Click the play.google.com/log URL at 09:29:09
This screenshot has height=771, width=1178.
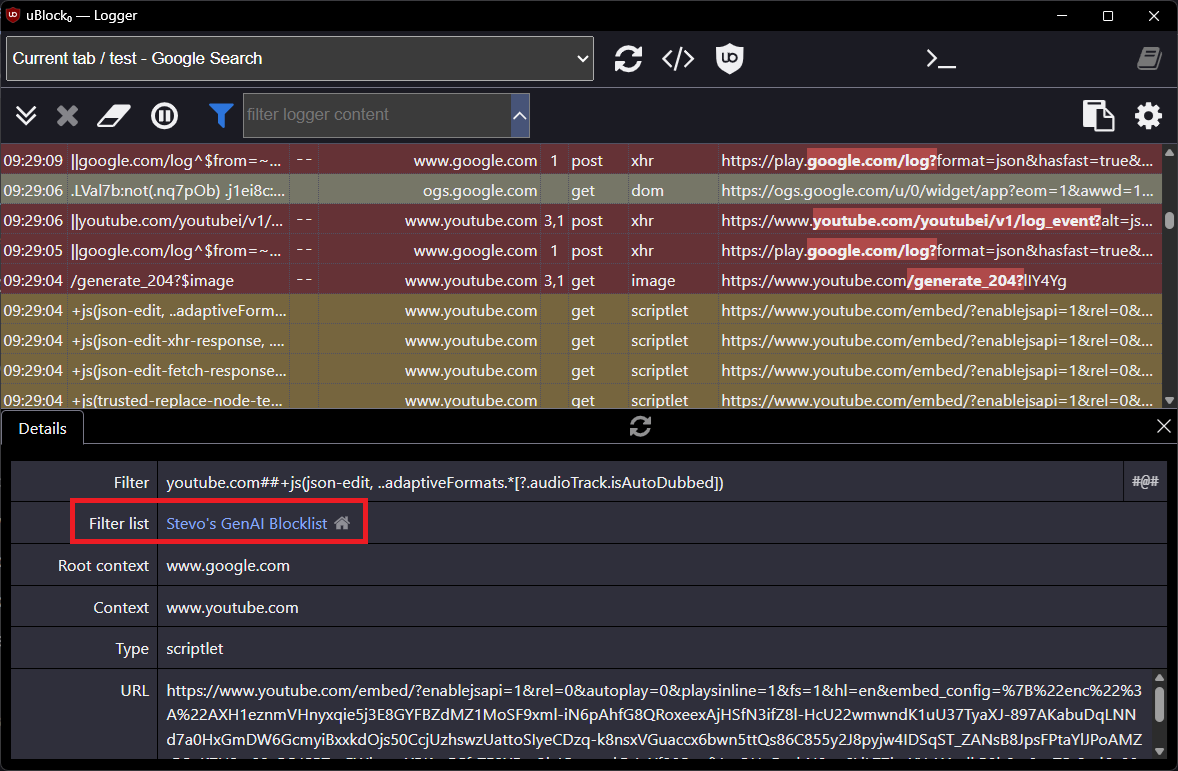(x=937, y=160)
